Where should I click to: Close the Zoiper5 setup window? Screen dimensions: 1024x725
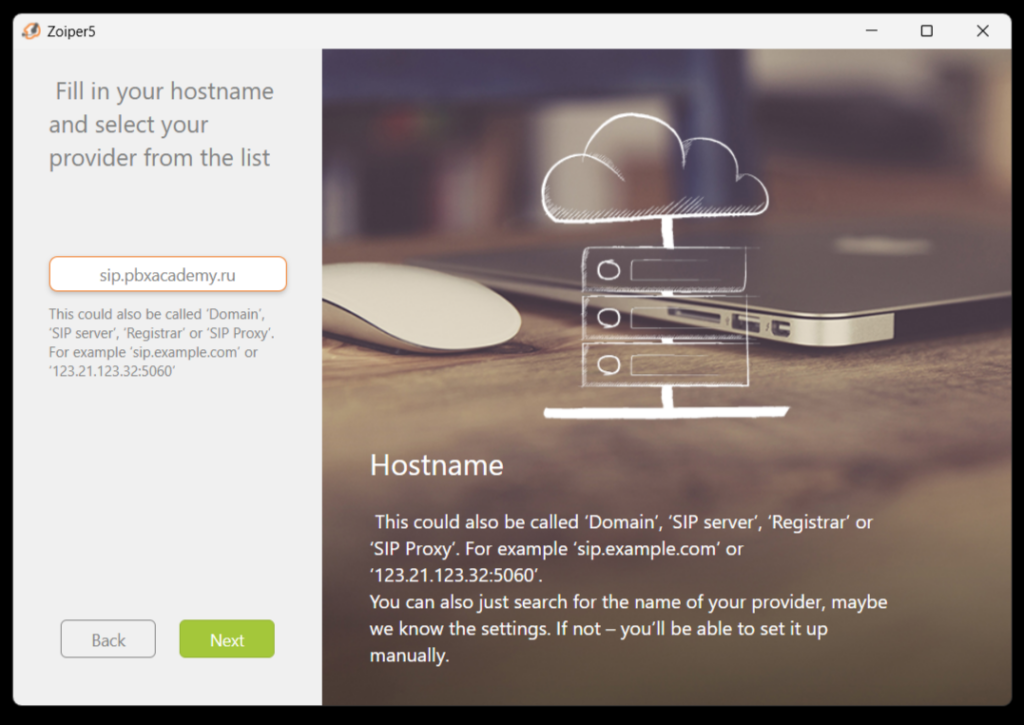pos(982,31)
